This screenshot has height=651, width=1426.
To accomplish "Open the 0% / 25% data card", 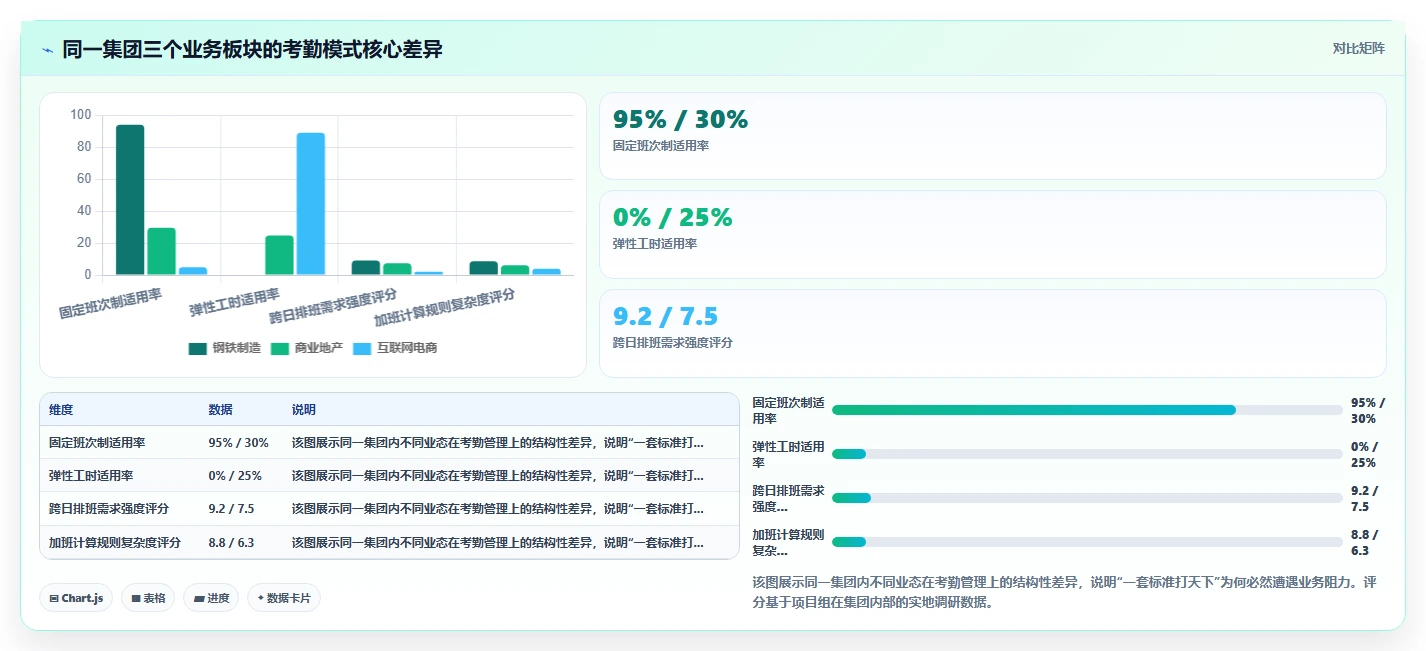I will [992, 234].
